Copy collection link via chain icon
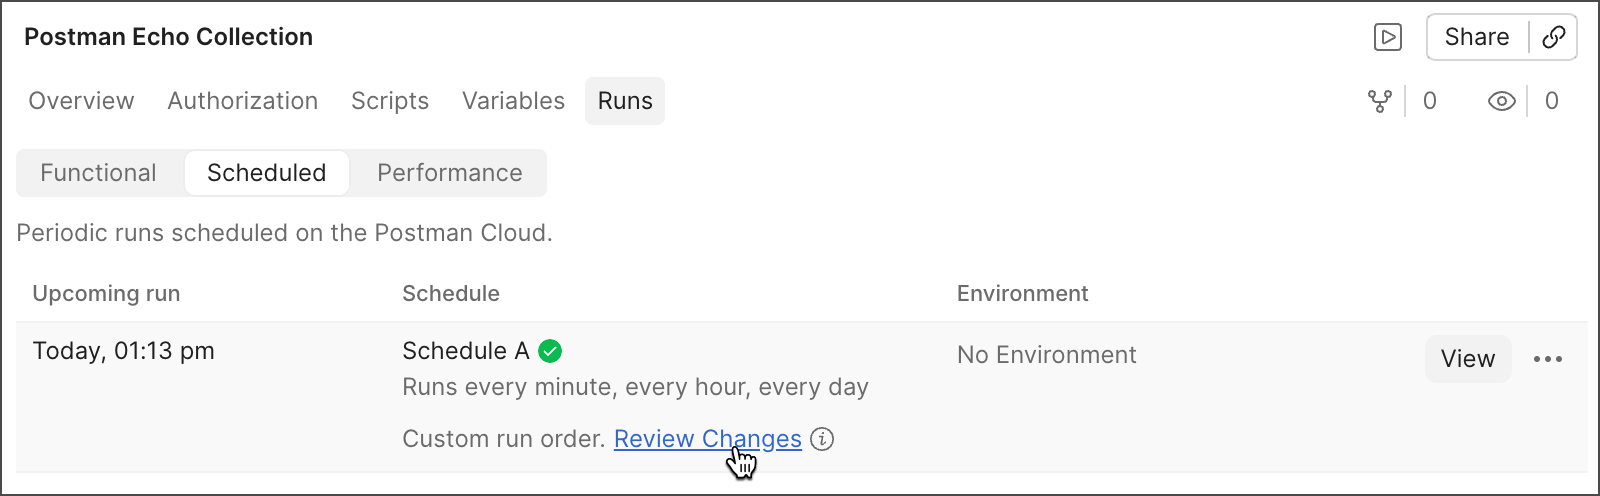Screen dimensions: 1600x496 tap(1553, 38)
